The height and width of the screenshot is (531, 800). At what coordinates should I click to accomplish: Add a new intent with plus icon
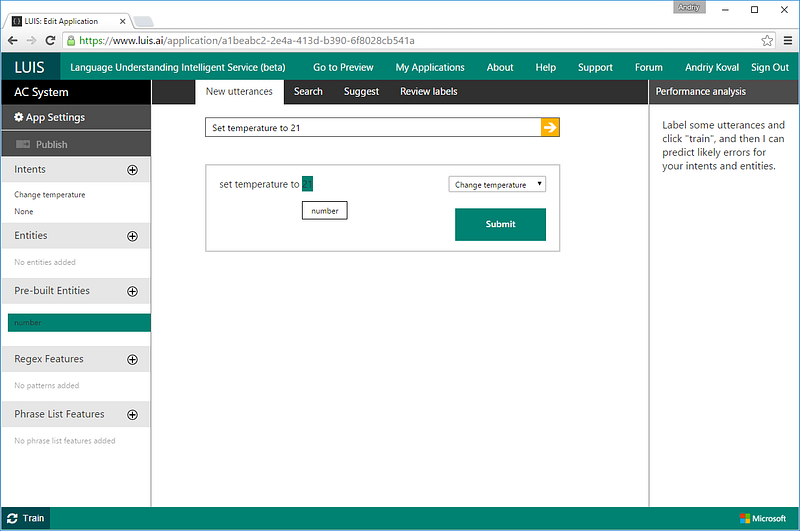point(132,170)
